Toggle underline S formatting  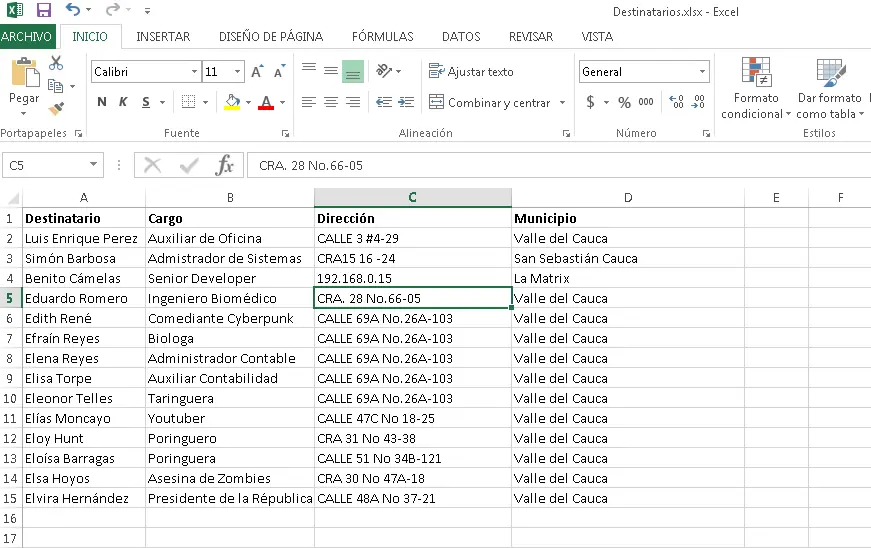[x=146, y=102]
